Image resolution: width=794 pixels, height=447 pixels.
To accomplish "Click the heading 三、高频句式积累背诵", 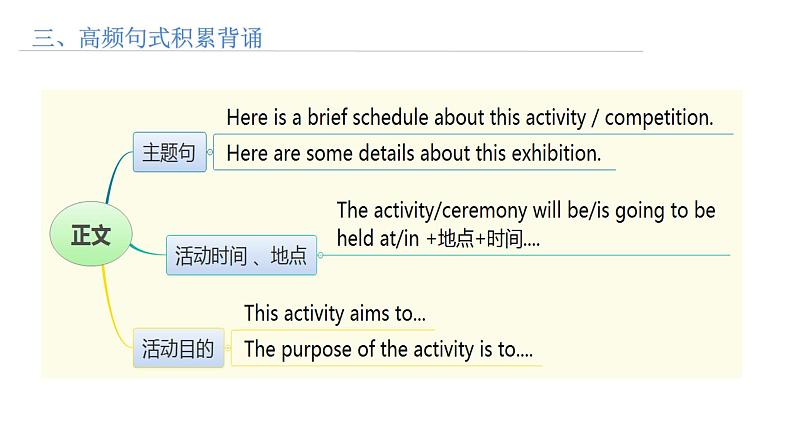I will pyautogui.click(x=147, y=38).
